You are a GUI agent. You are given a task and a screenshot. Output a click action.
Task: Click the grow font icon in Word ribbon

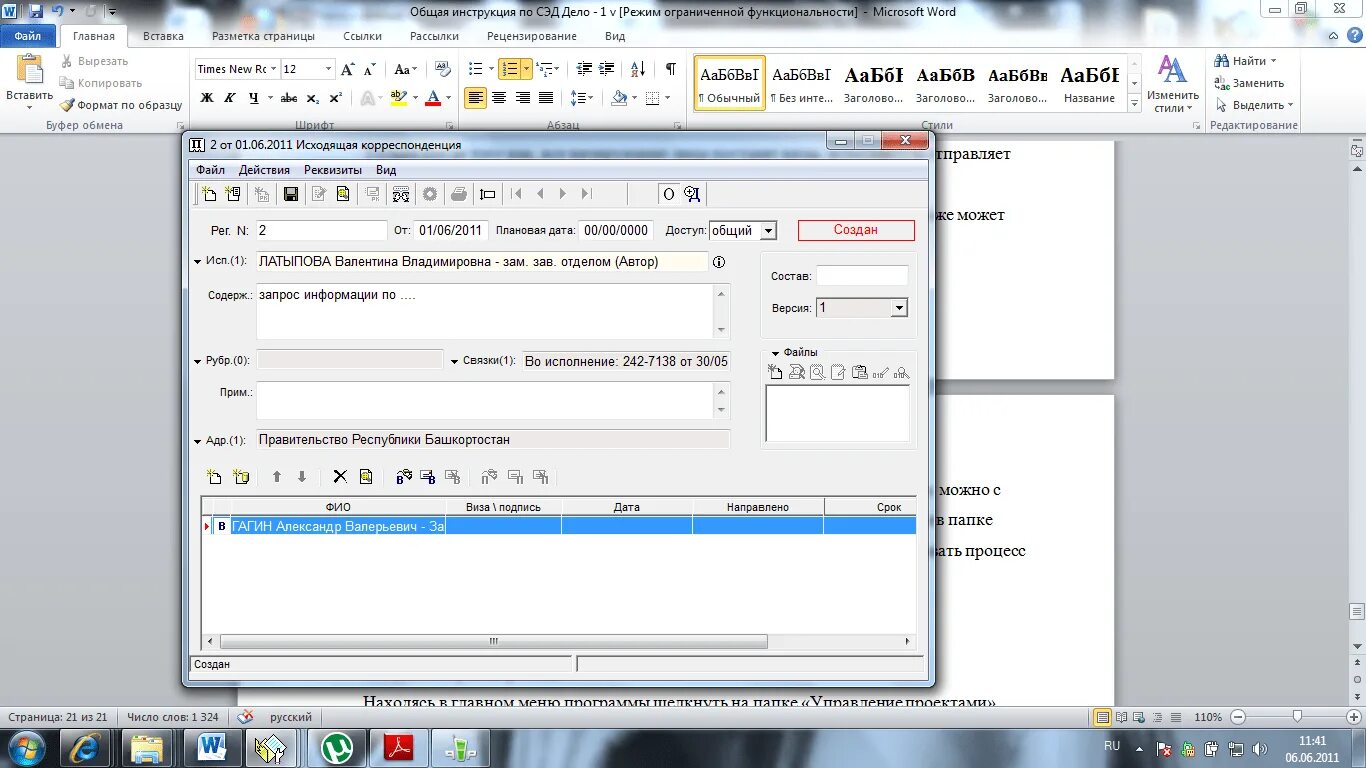347,69
